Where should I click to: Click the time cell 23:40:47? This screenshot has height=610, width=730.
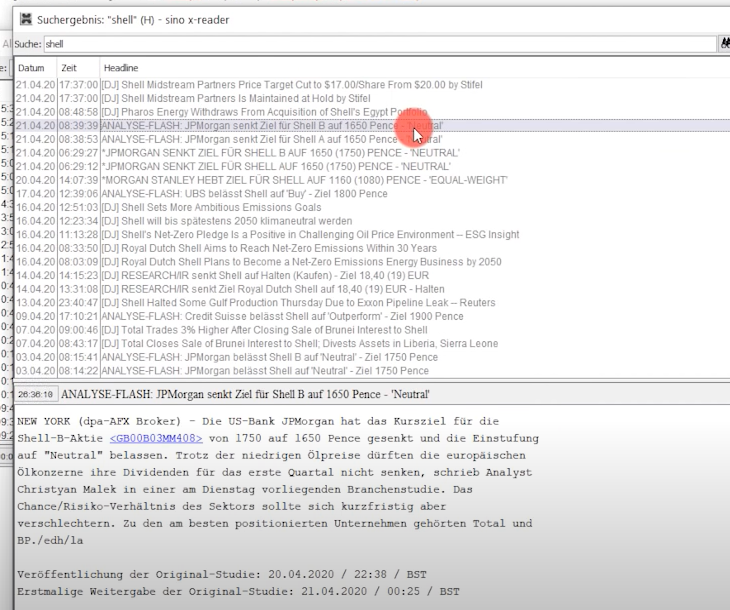(78, 303)
